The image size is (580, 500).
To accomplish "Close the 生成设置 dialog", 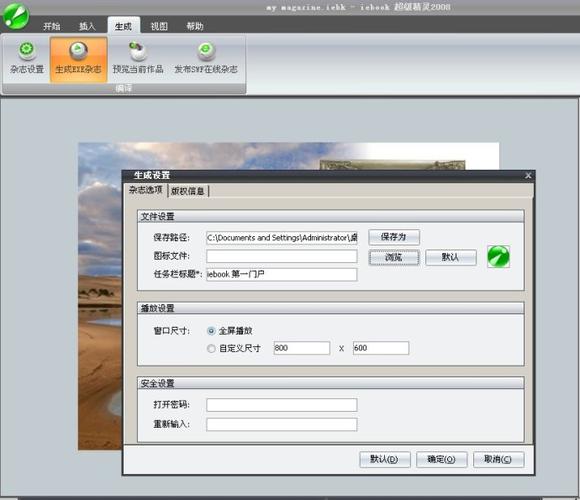I will (x=528, y=175).
